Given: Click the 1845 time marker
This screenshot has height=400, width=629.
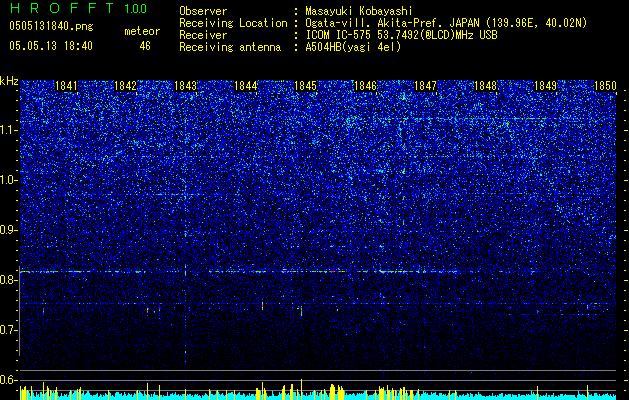Looking at the screenshot, I should tap(306, 86).
